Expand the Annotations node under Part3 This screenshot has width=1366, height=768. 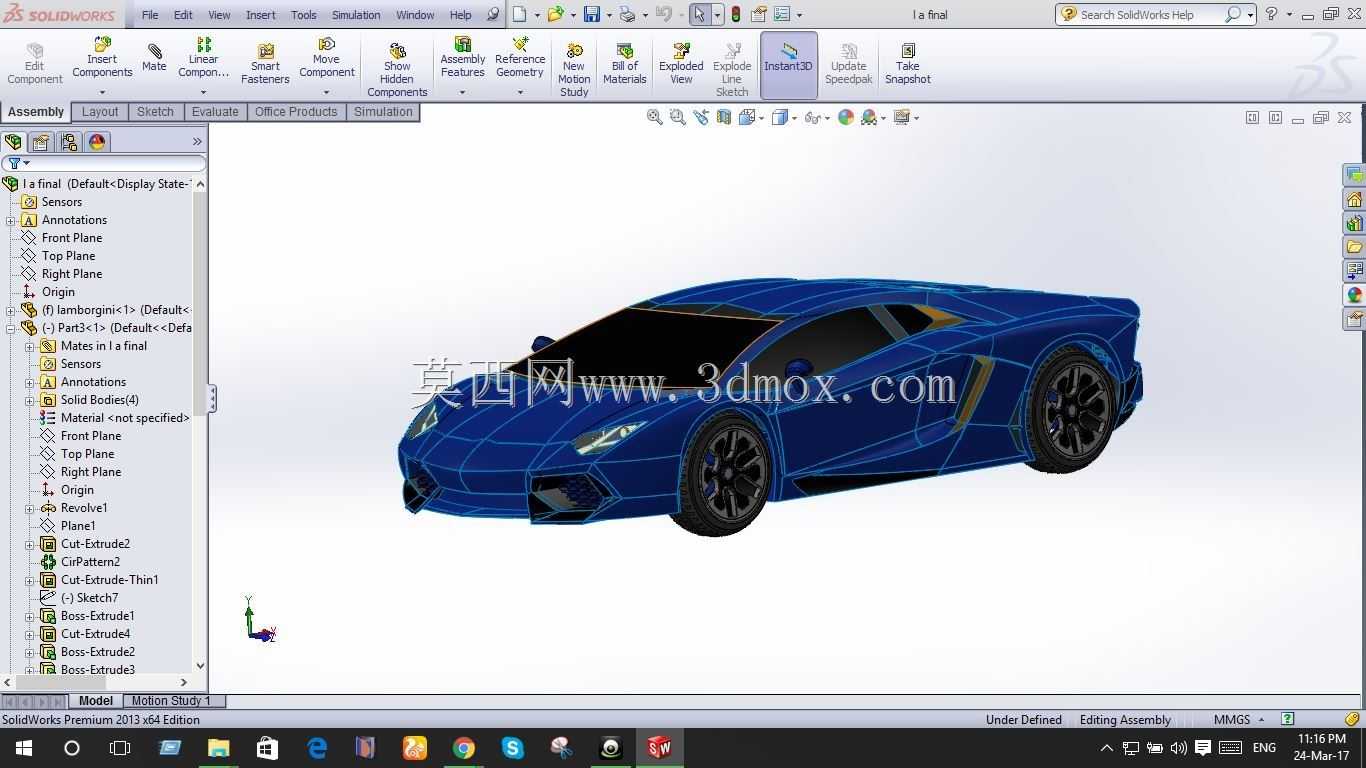tap(30, 382)
